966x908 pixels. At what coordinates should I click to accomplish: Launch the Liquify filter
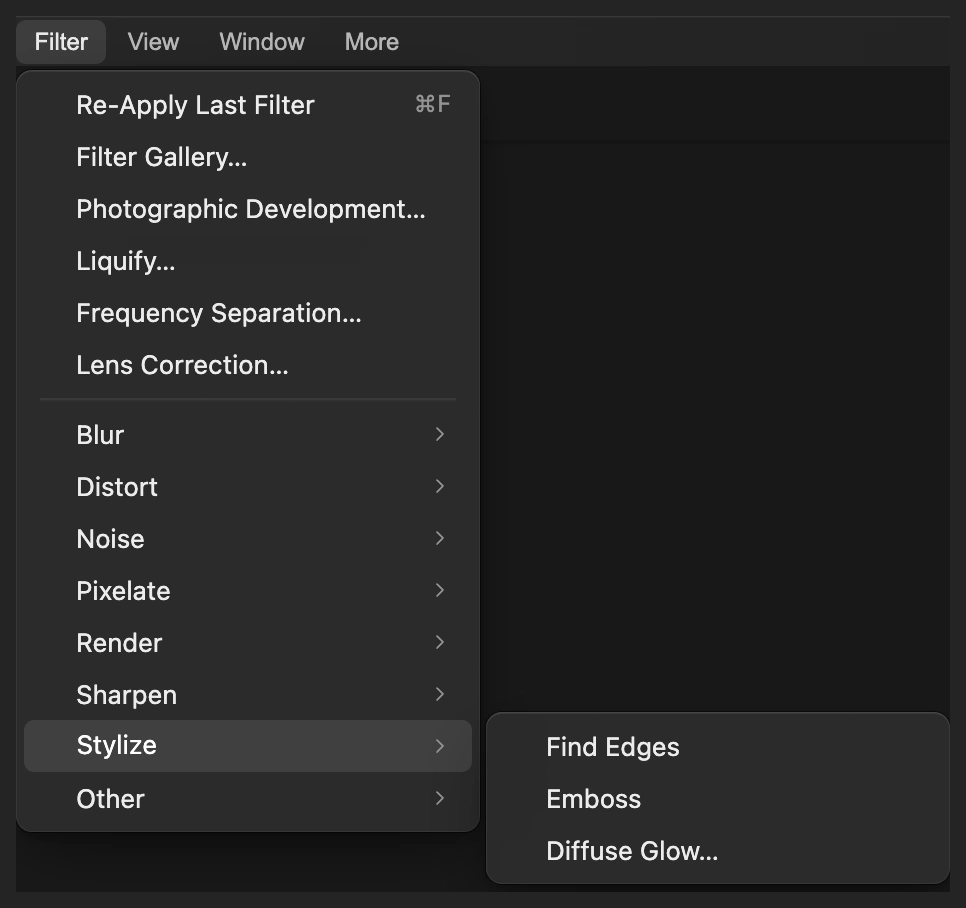tap(248, 261)
